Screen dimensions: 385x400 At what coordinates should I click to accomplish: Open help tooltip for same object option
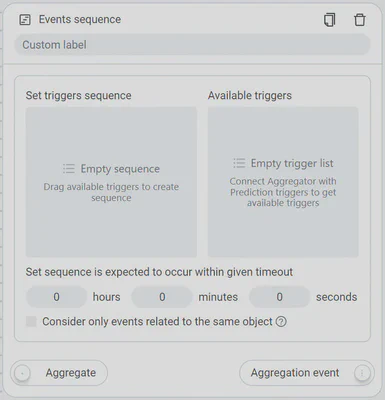(281, 322)
